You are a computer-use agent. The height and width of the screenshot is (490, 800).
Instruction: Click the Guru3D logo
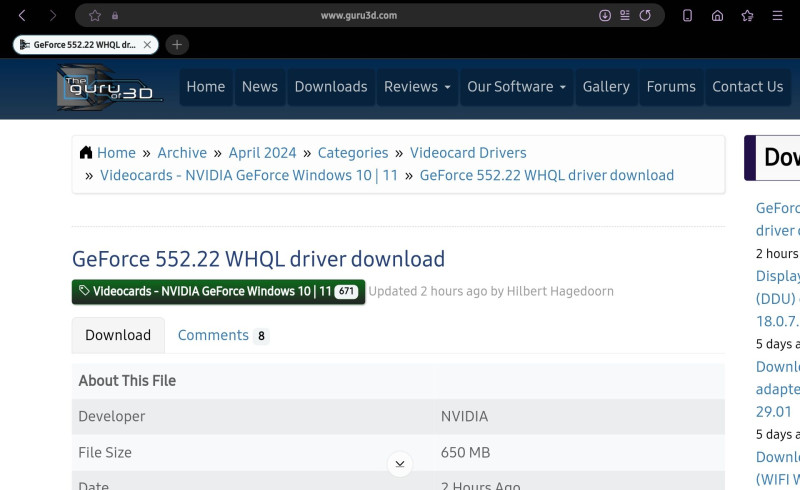(x=109, y=87)
